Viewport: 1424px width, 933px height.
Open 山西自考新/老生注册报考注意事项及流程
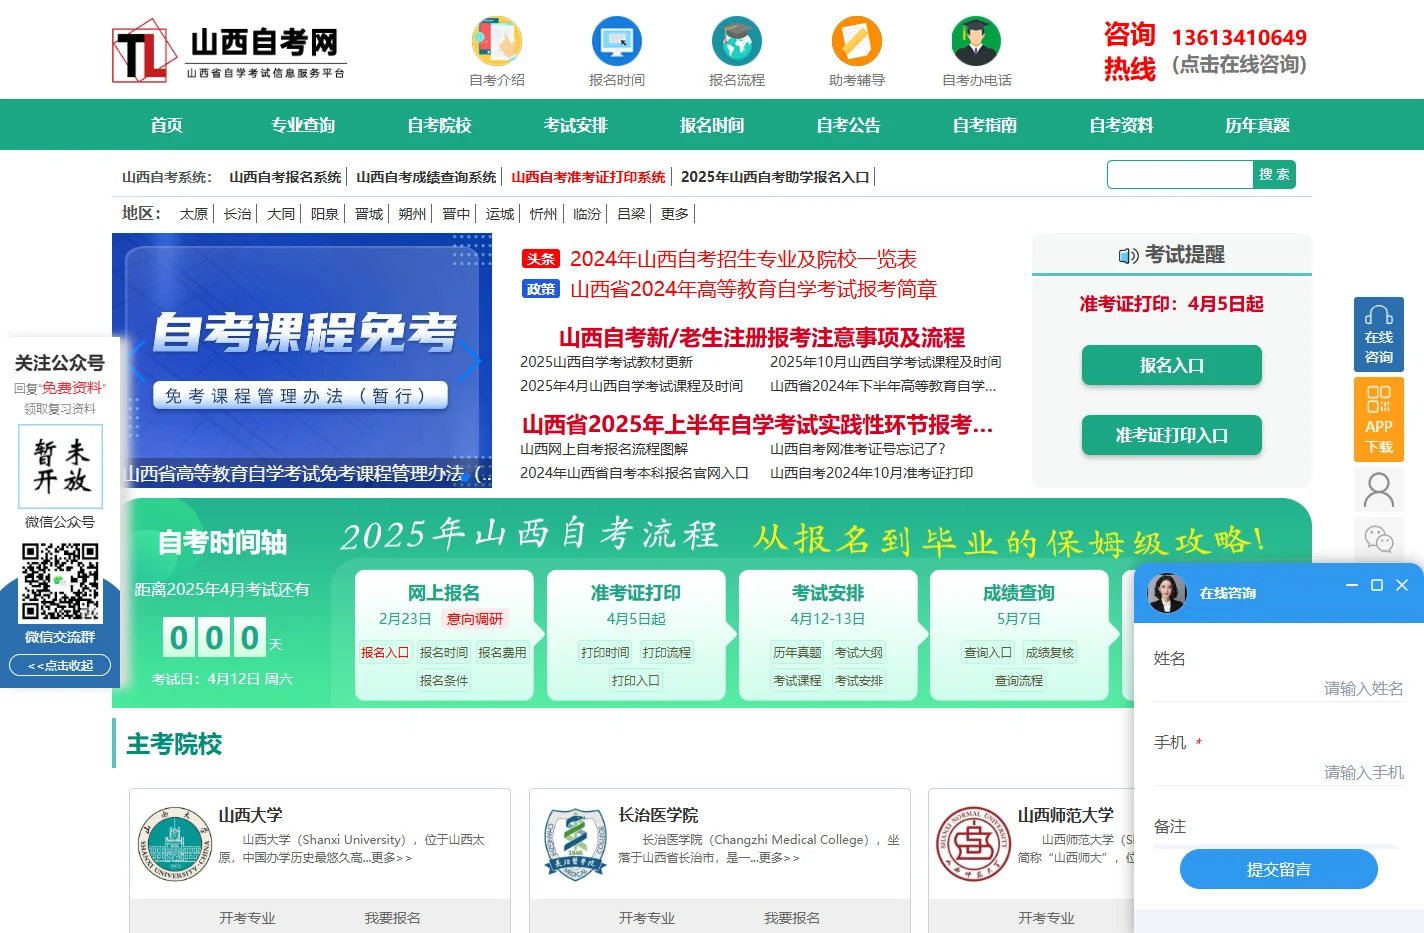(762, 338)
